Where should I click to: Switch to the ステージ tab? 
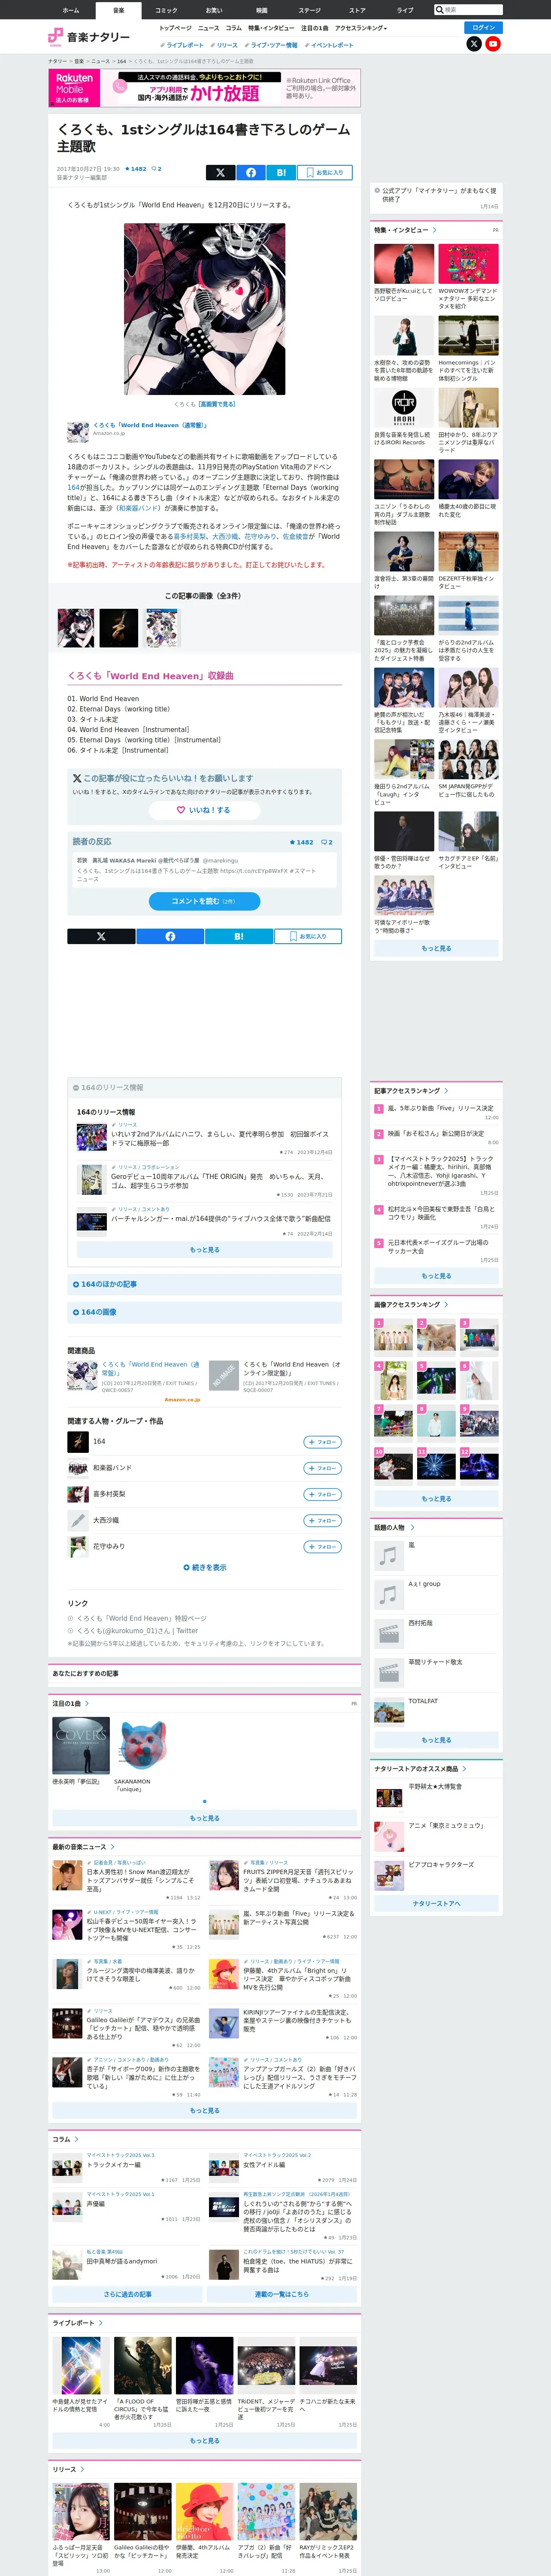310,10
